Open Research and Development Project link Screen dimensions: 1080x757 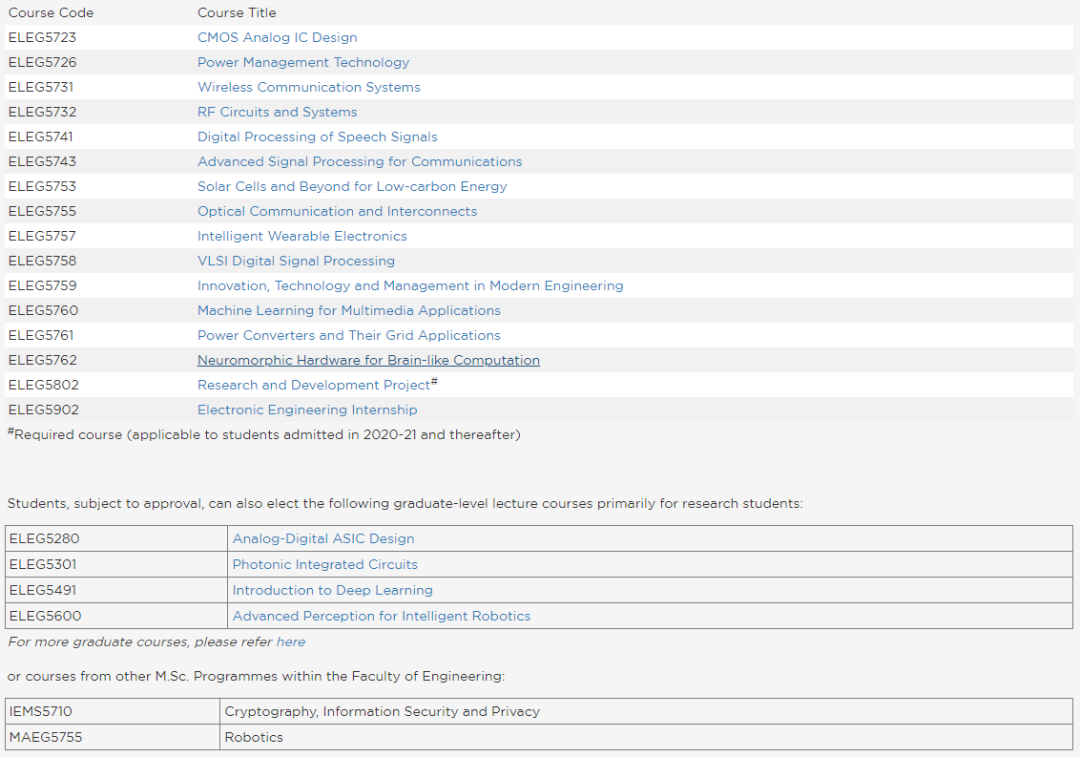tap(313, 384)
